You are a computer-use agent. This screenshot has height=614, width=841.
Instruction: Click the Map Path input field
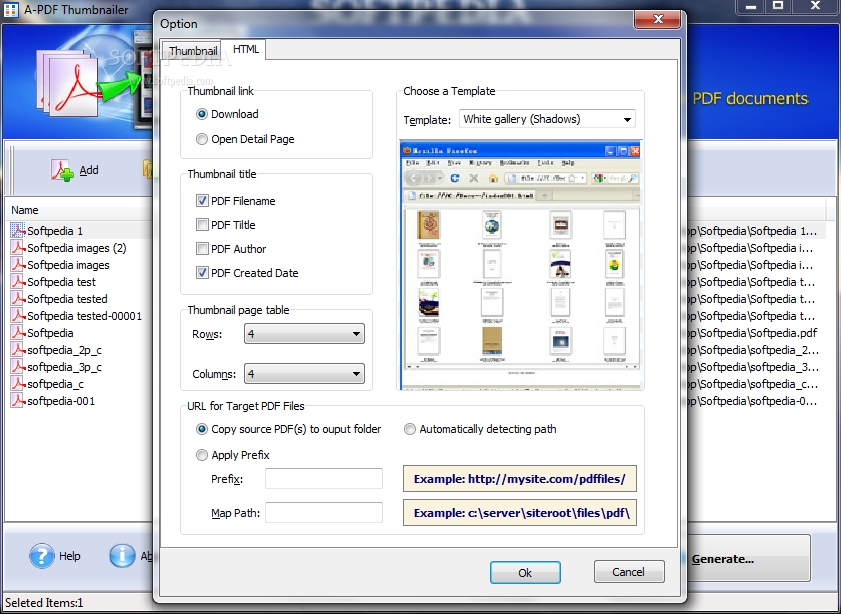coord(323,513)
